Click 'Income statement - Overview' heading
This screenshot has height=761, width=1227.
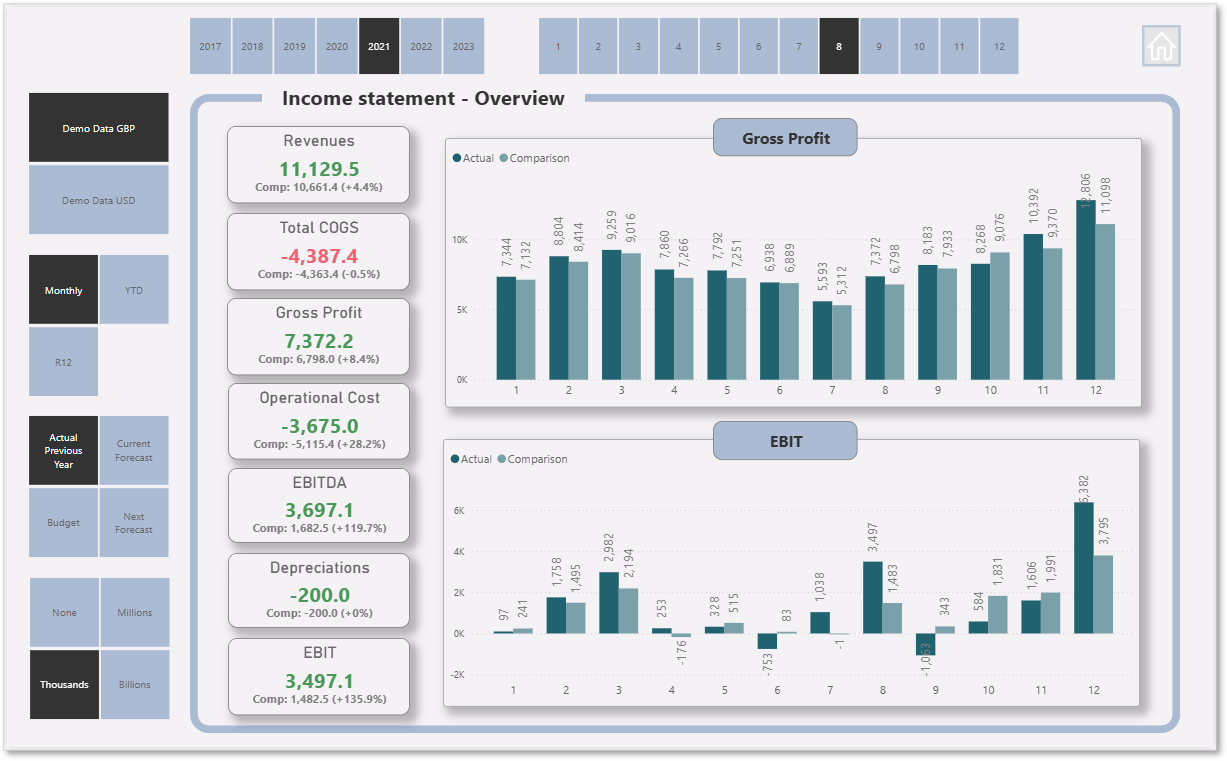click(423, 98)
